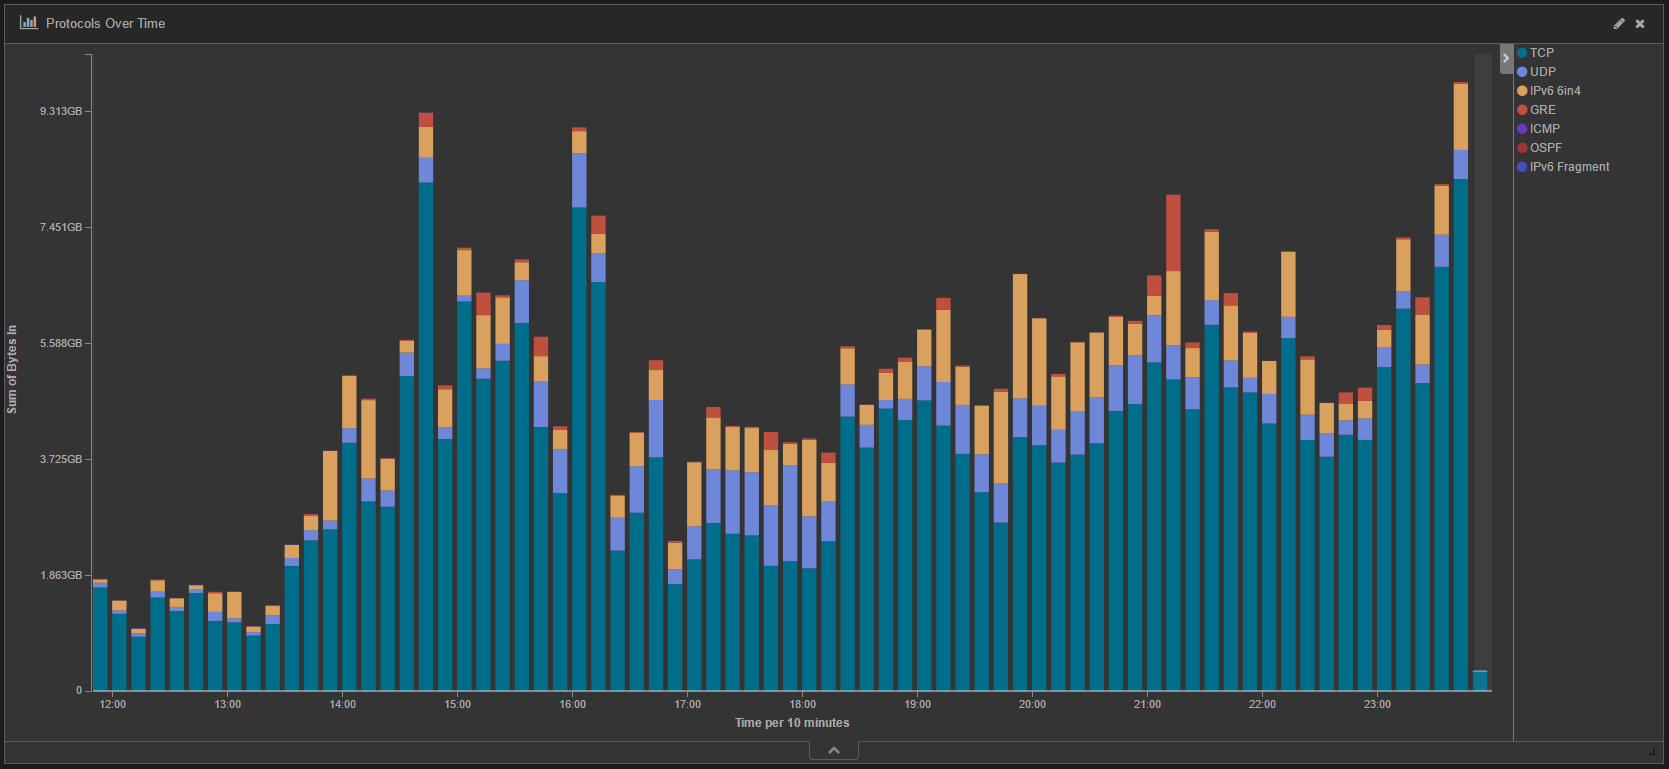1669x769 pixels.
Task: Click the resize handle in panel corner
Action: click(1652, 750)
